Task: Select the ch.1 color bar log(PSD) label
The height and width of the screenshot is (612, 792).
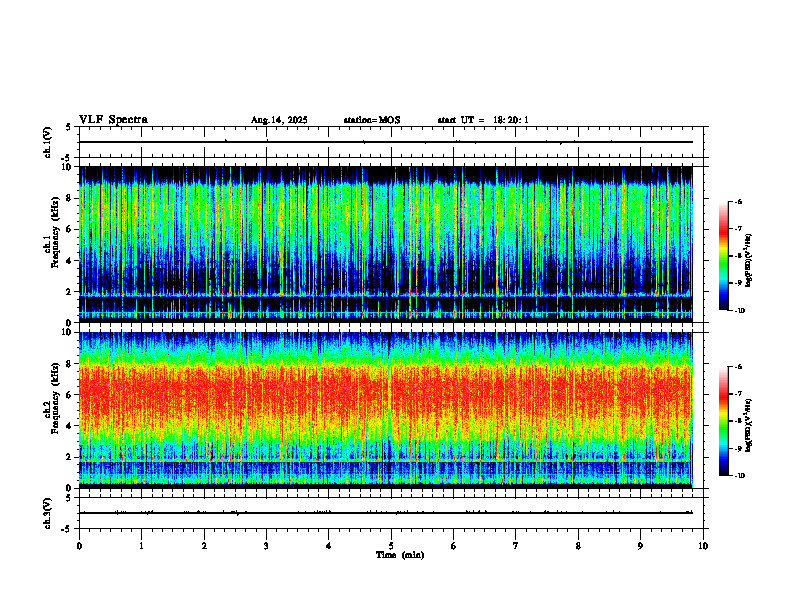Action: [x=750, y=261]
